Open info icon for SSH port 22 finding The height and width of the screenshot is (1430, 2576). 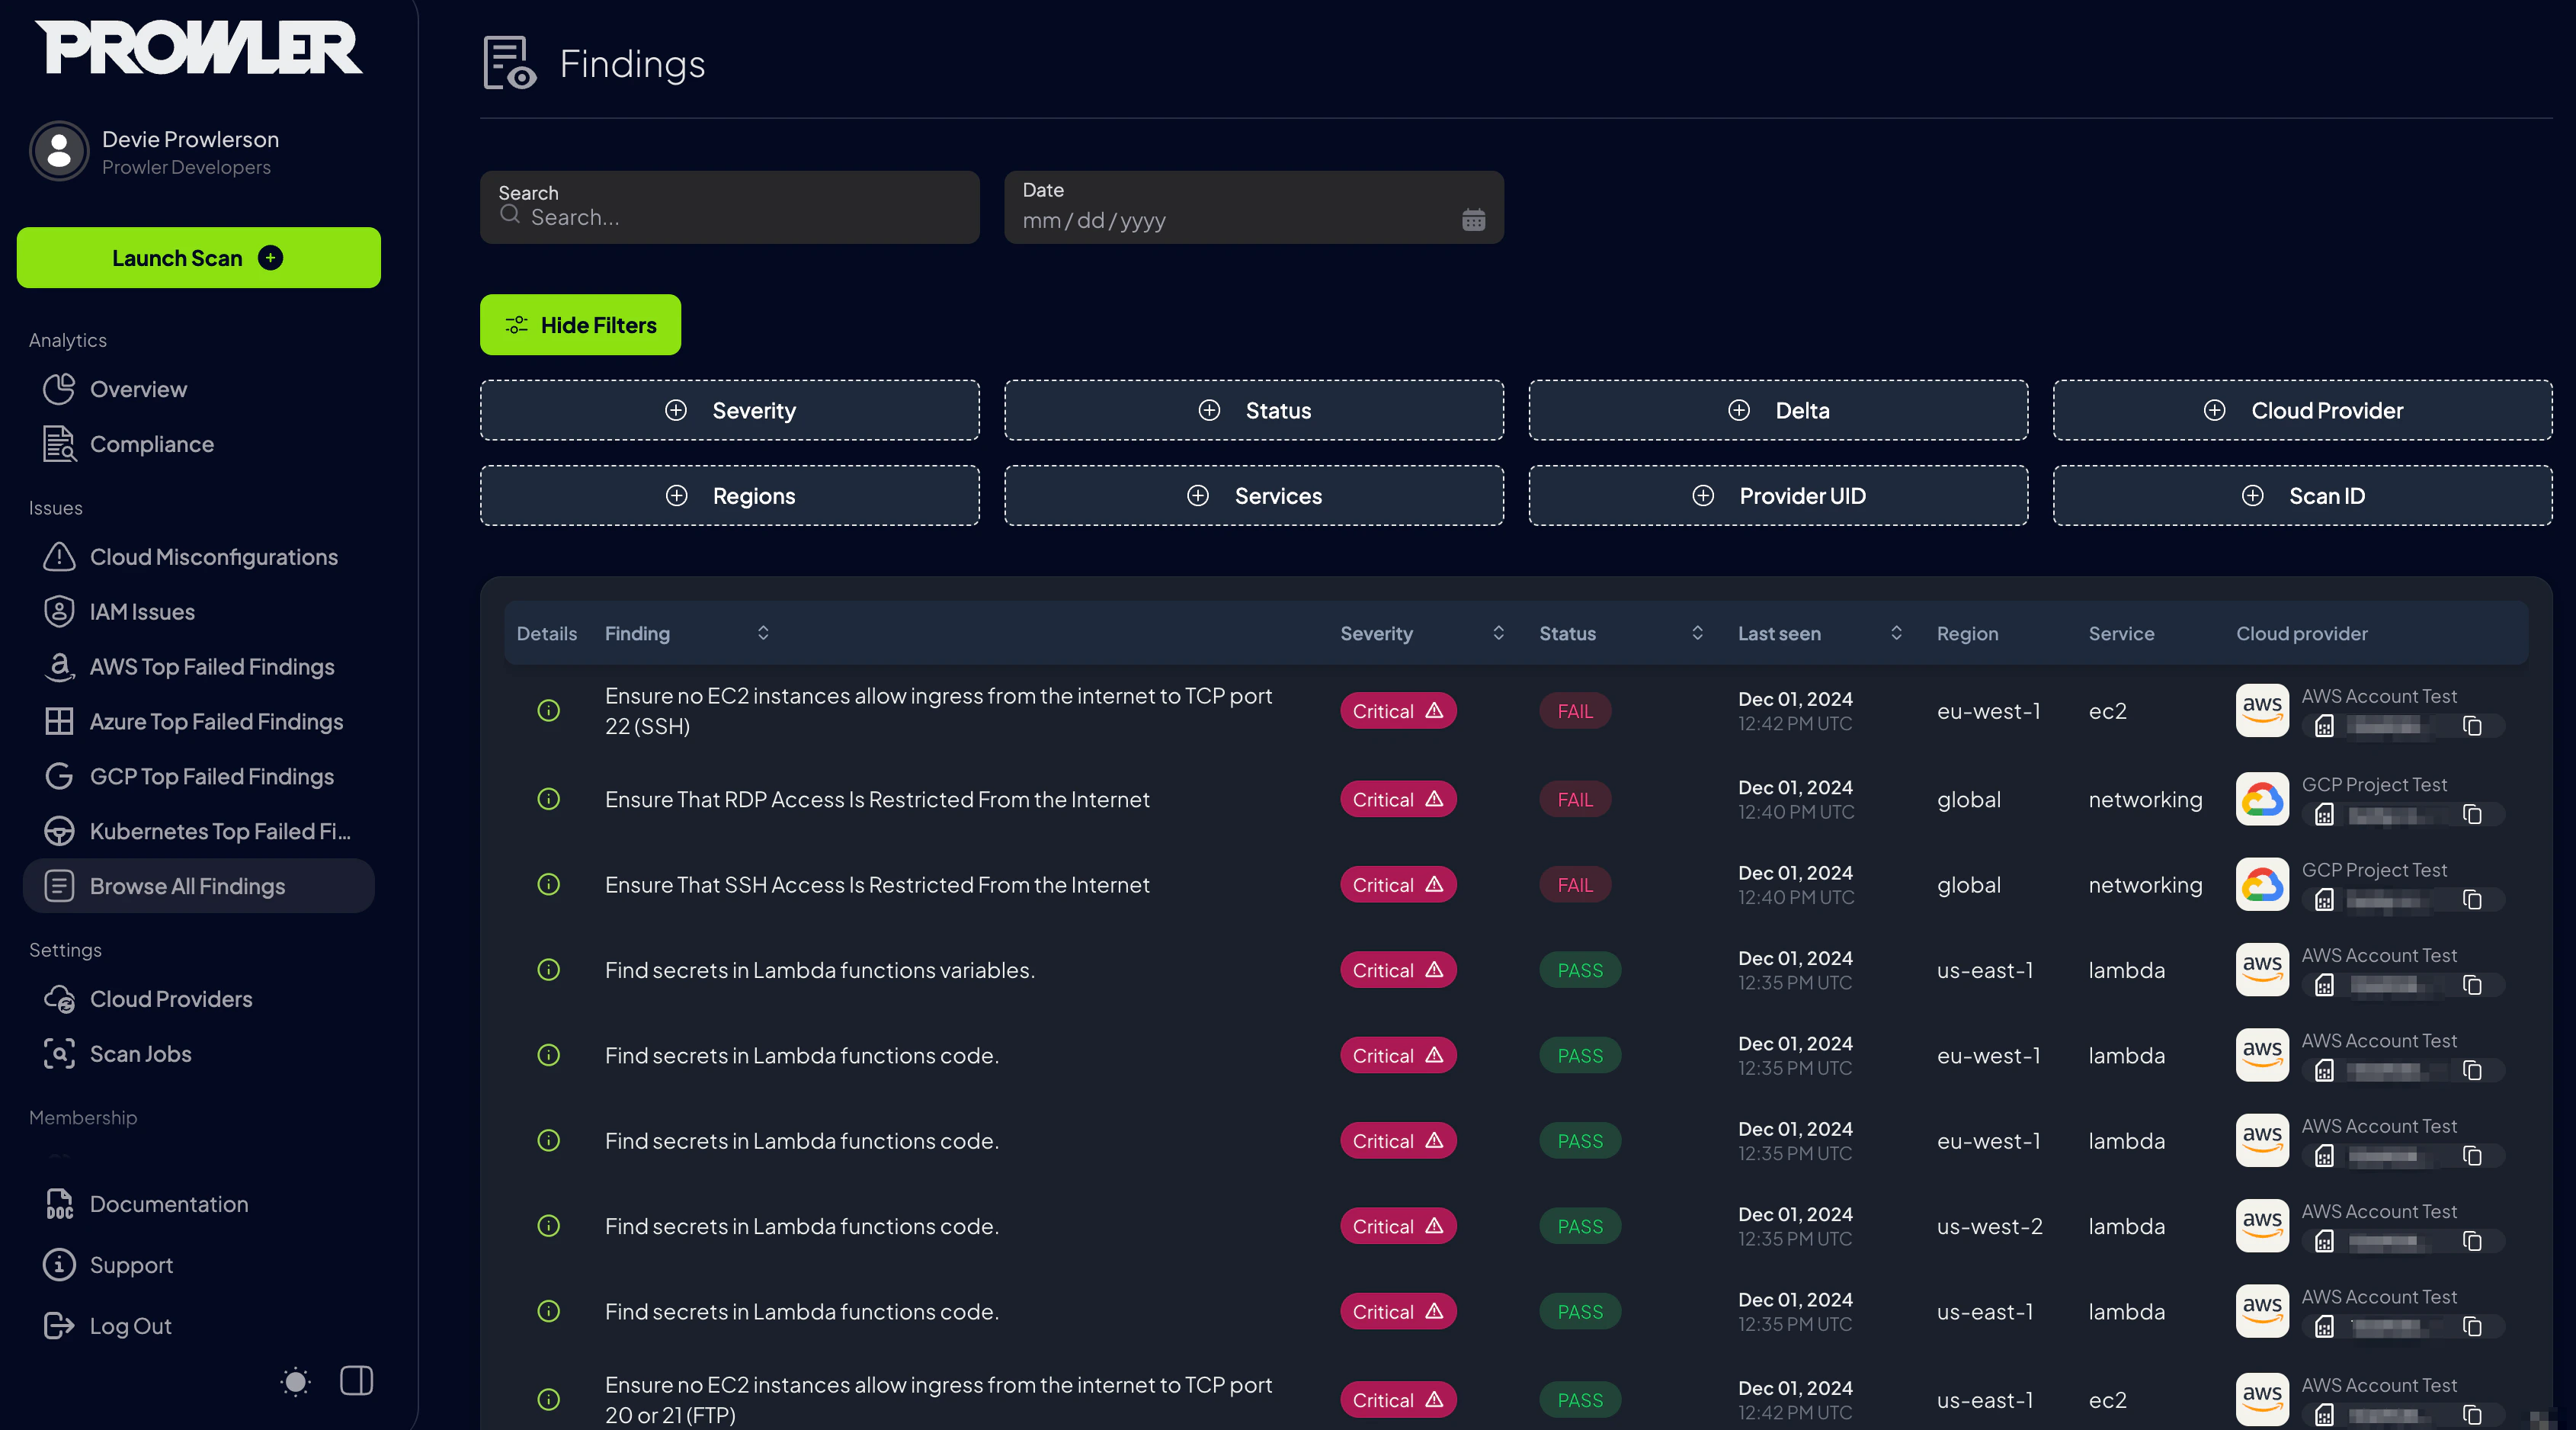coord(548,711)
